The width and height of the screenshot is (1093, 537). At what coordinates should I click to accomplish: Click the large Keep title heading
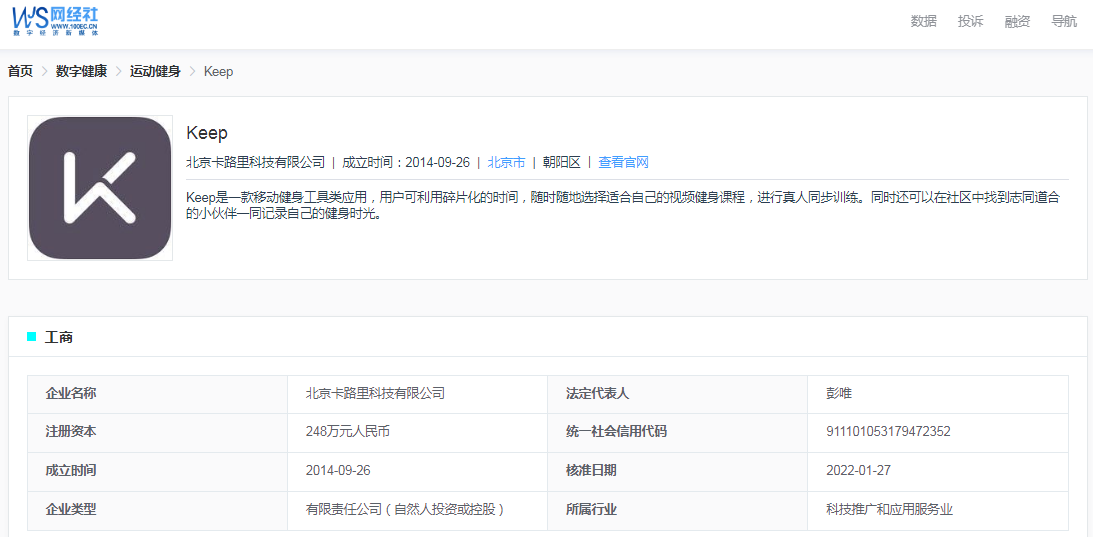point(207,133)
